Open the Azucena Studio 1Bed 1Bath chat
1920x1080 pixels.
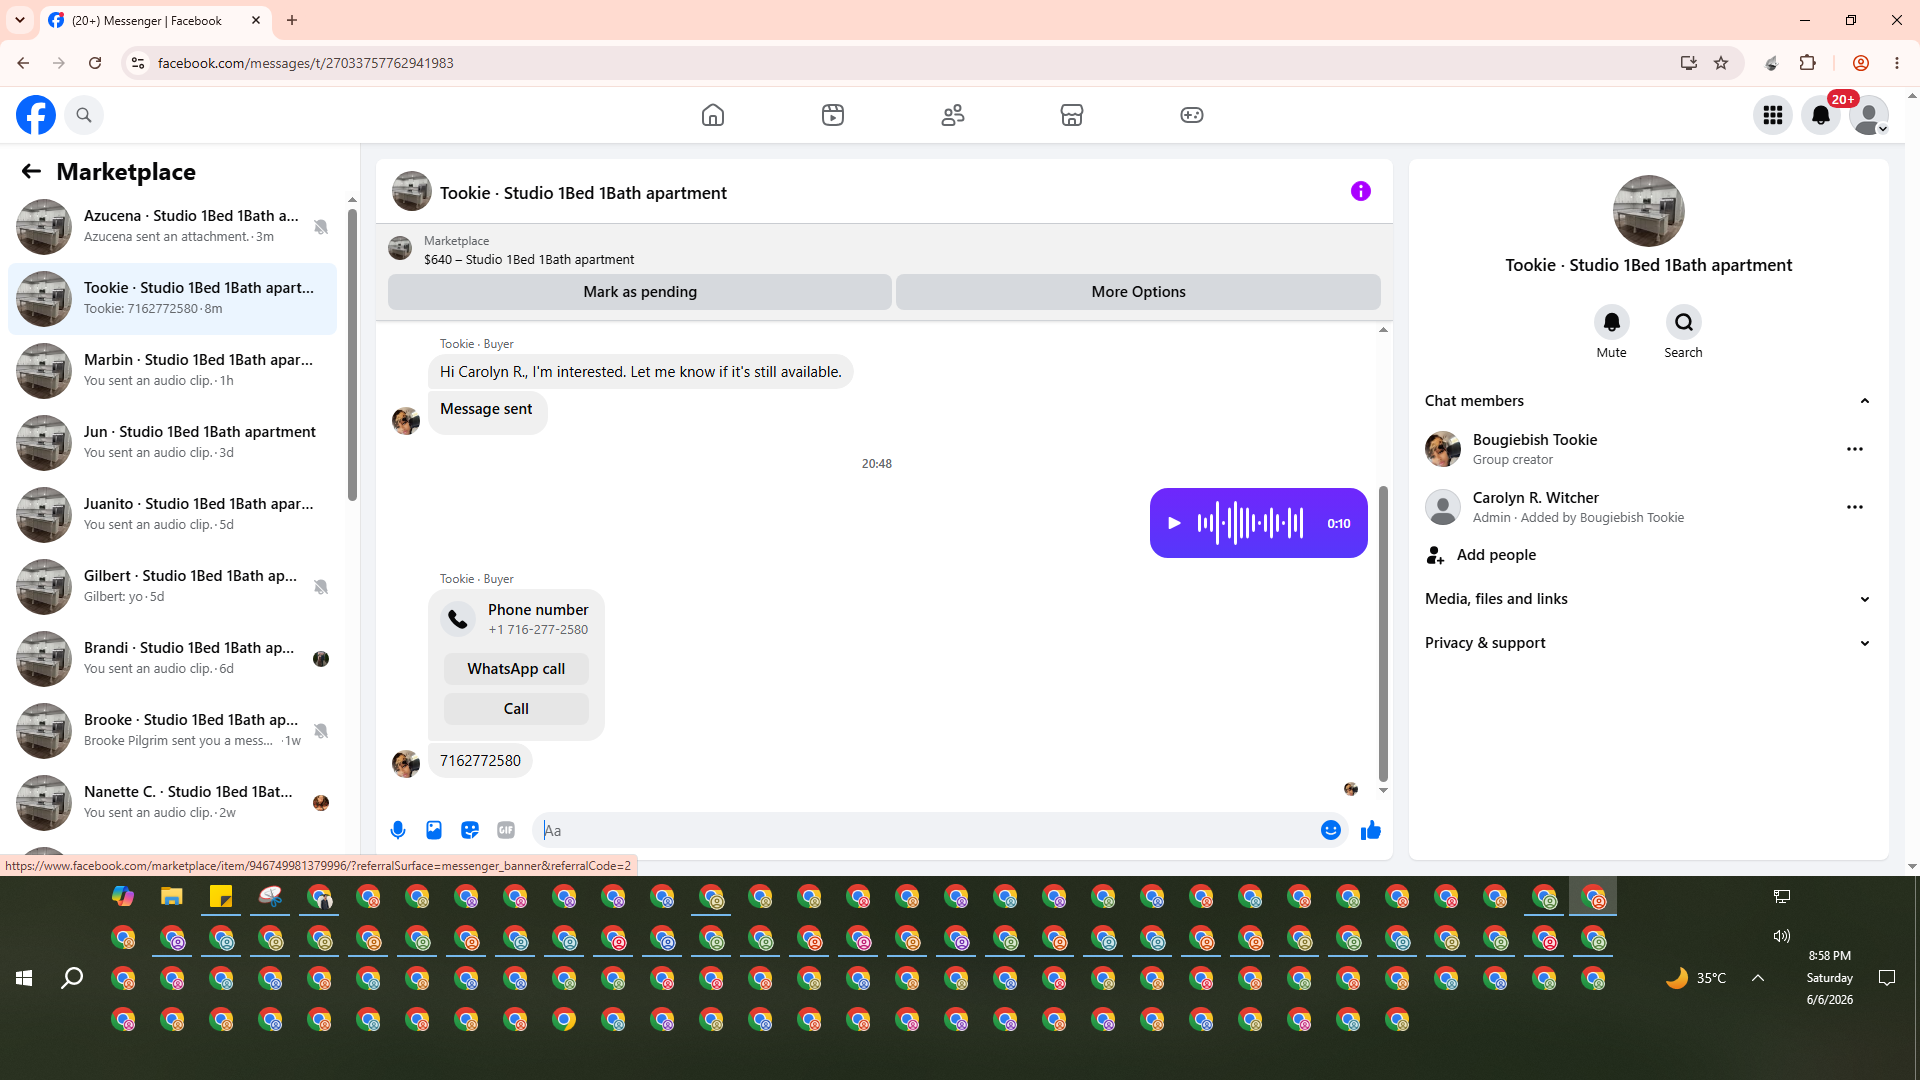coord(172,226)
